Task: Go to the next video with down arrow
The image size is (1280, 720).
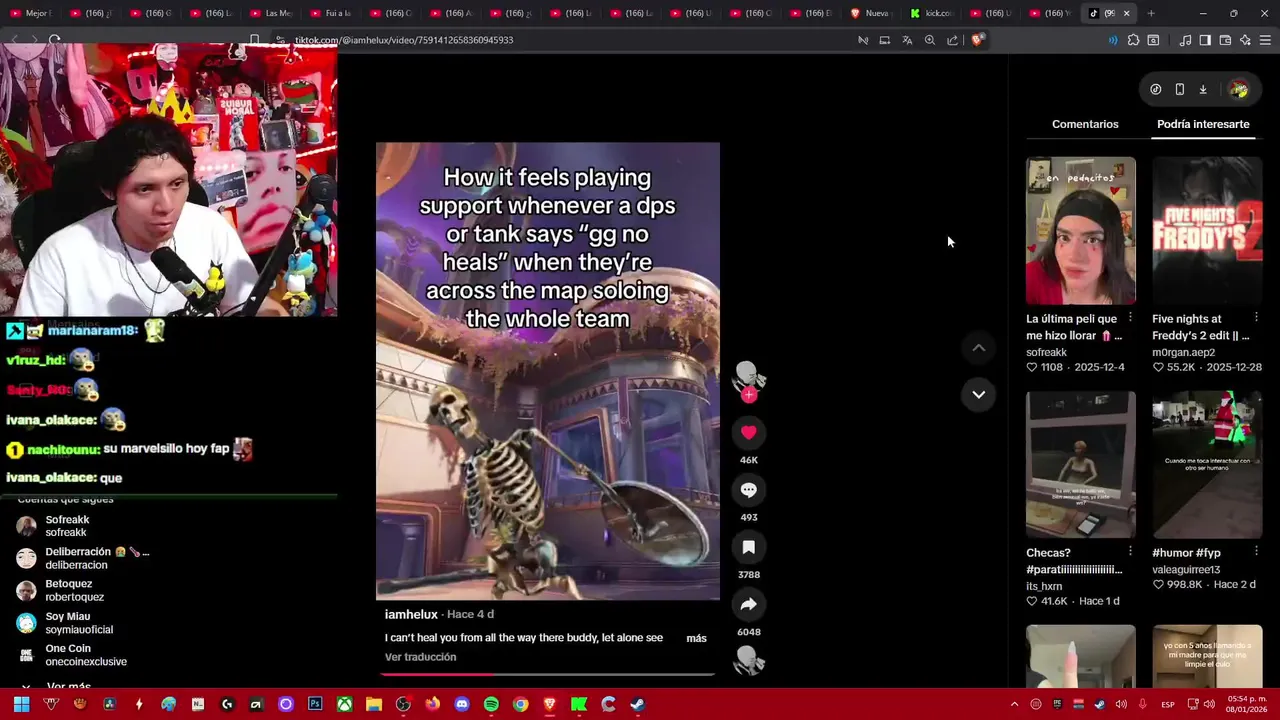Action: [979, 394]
